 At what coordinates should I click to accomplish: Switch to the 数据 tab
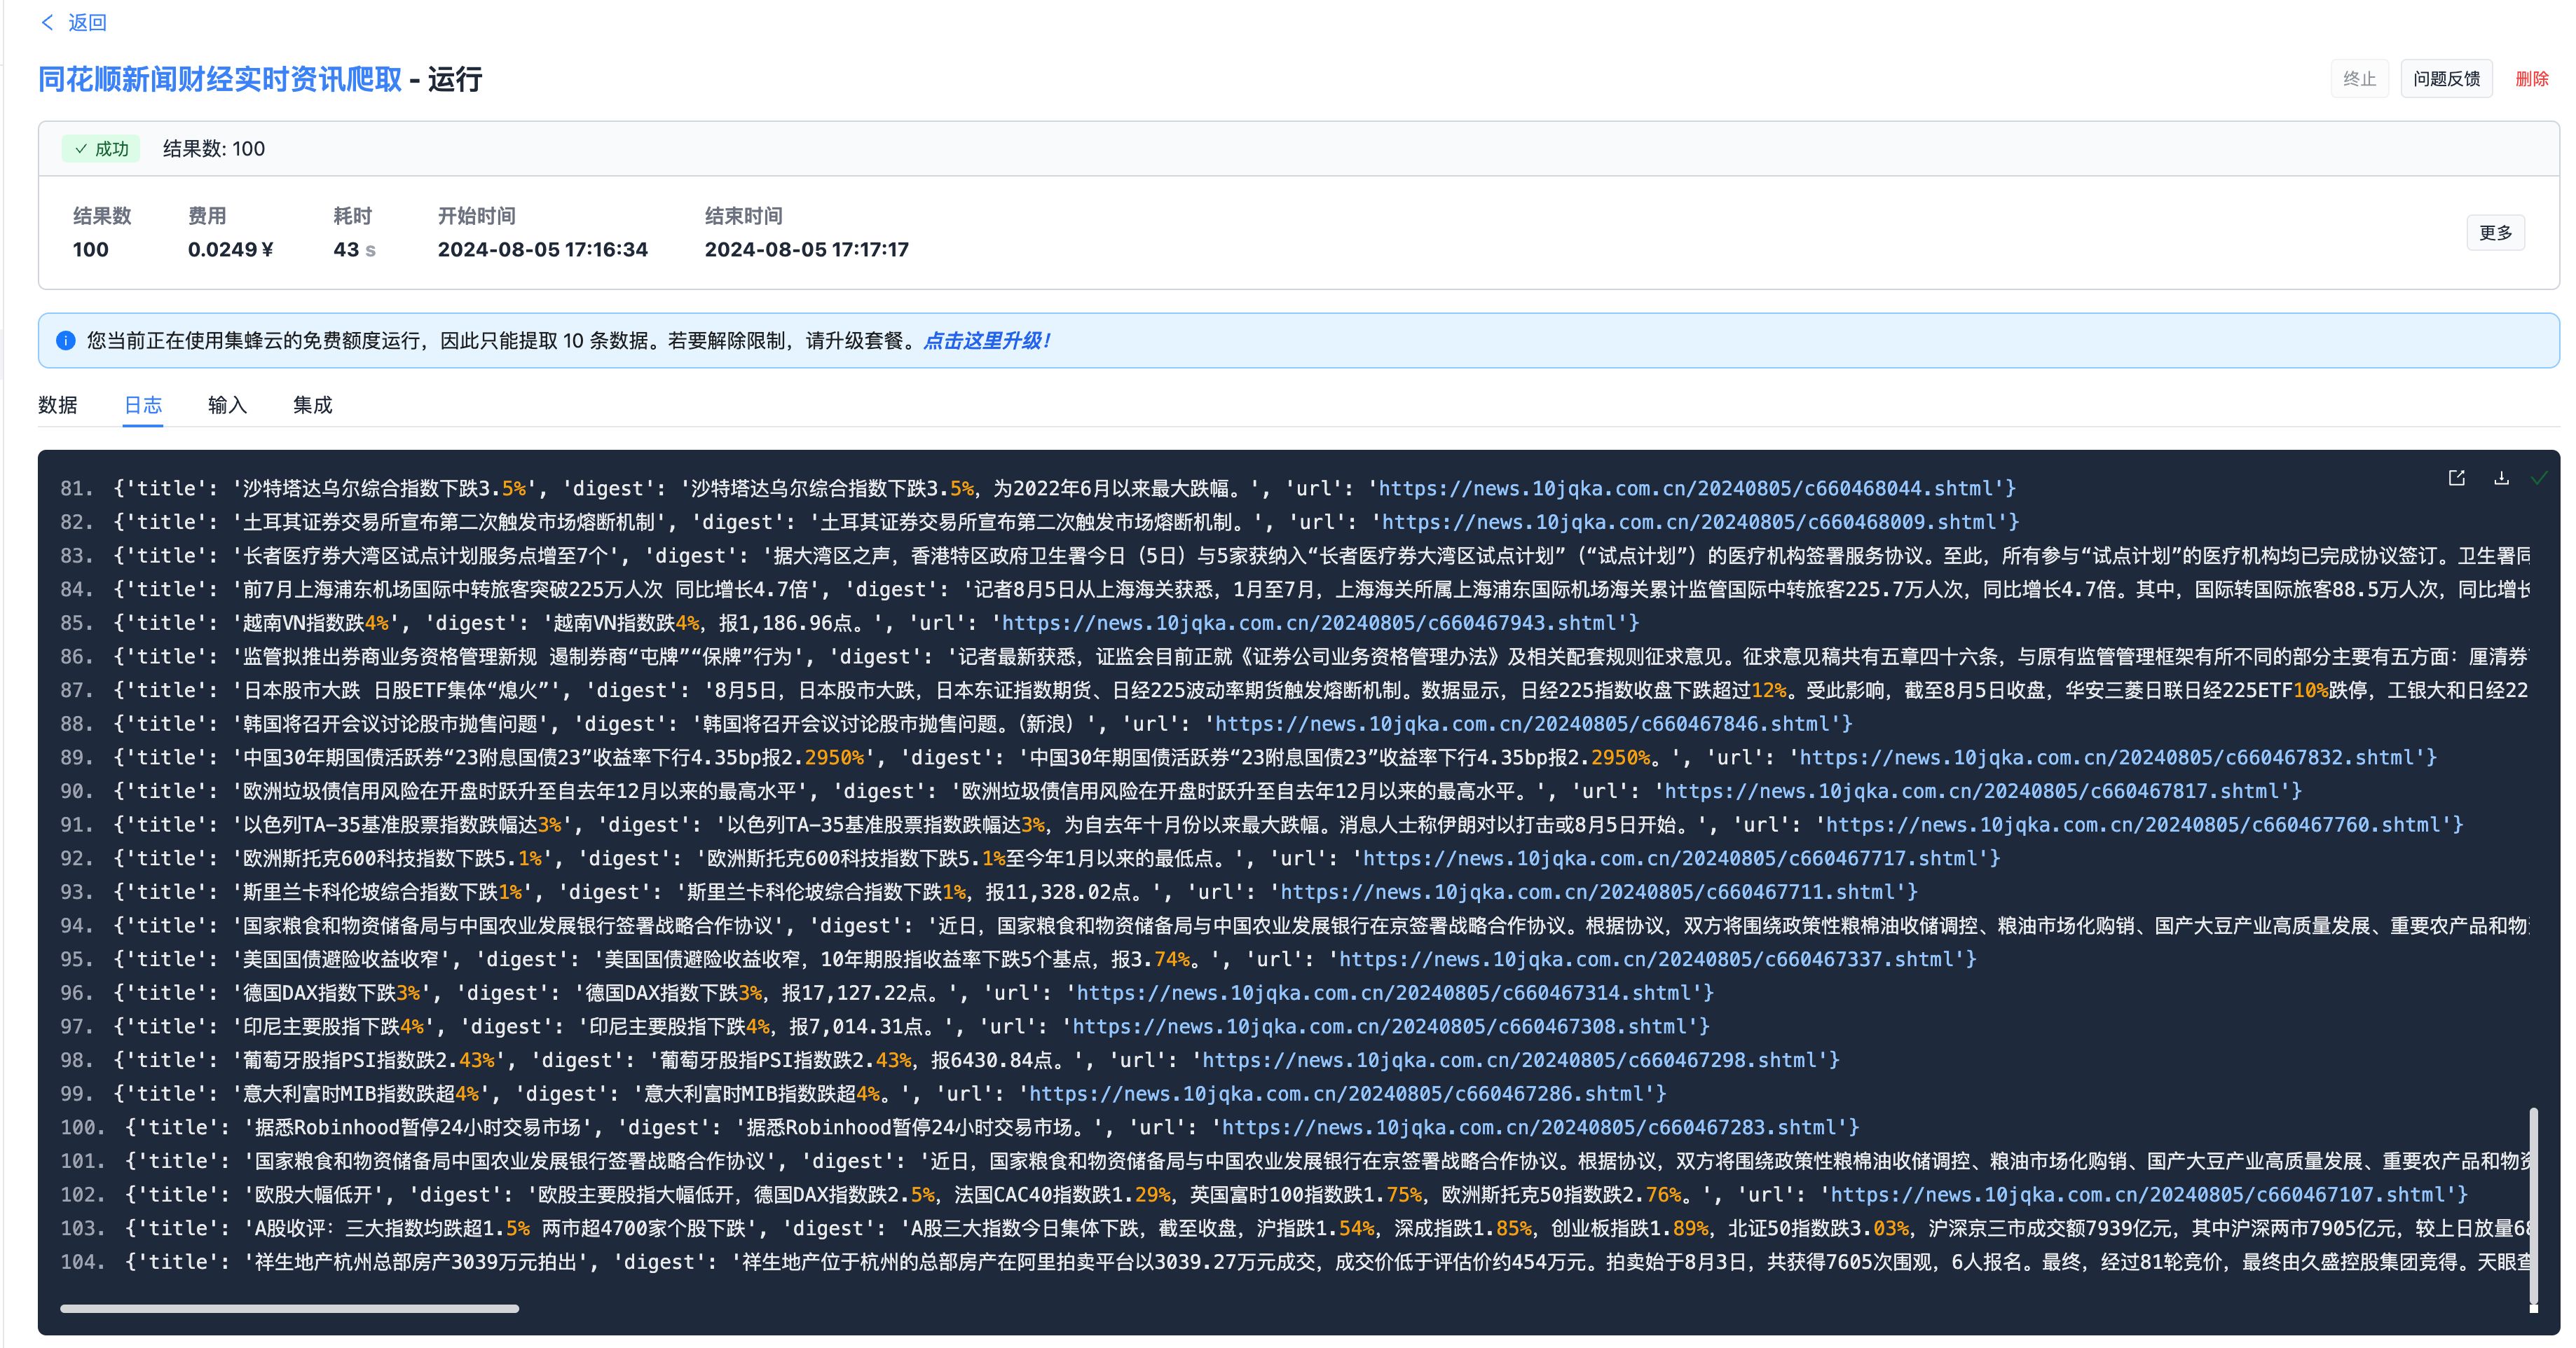tap(58, 405)
